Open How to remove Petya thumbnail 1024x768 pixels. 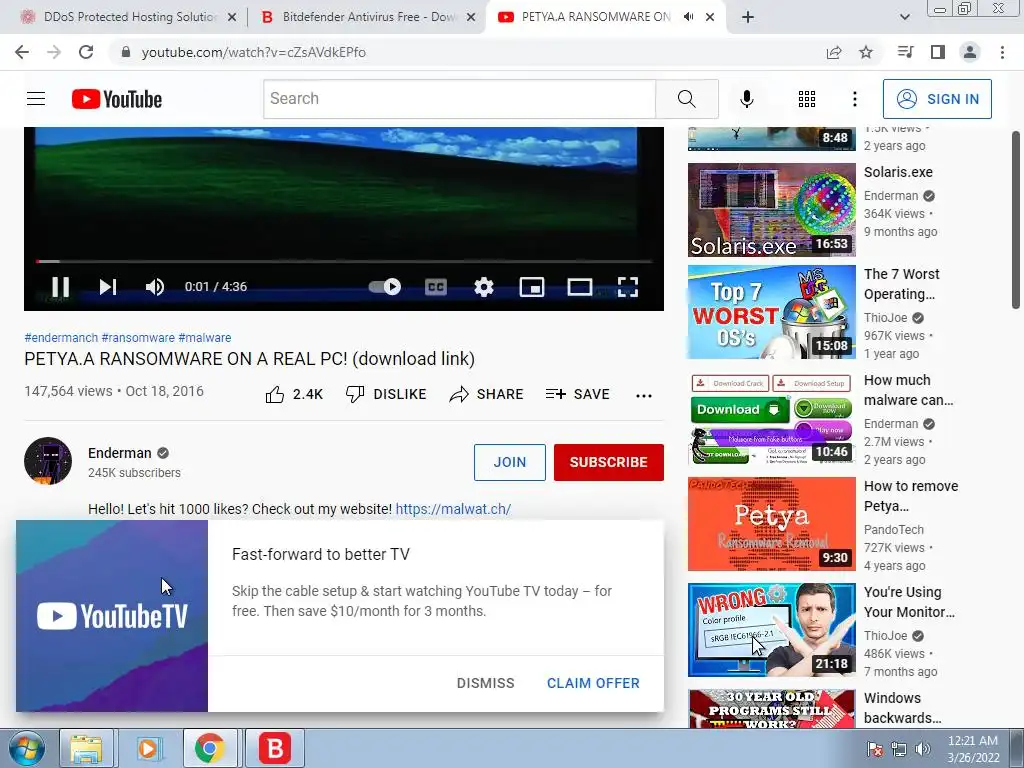tap(771, 524)
